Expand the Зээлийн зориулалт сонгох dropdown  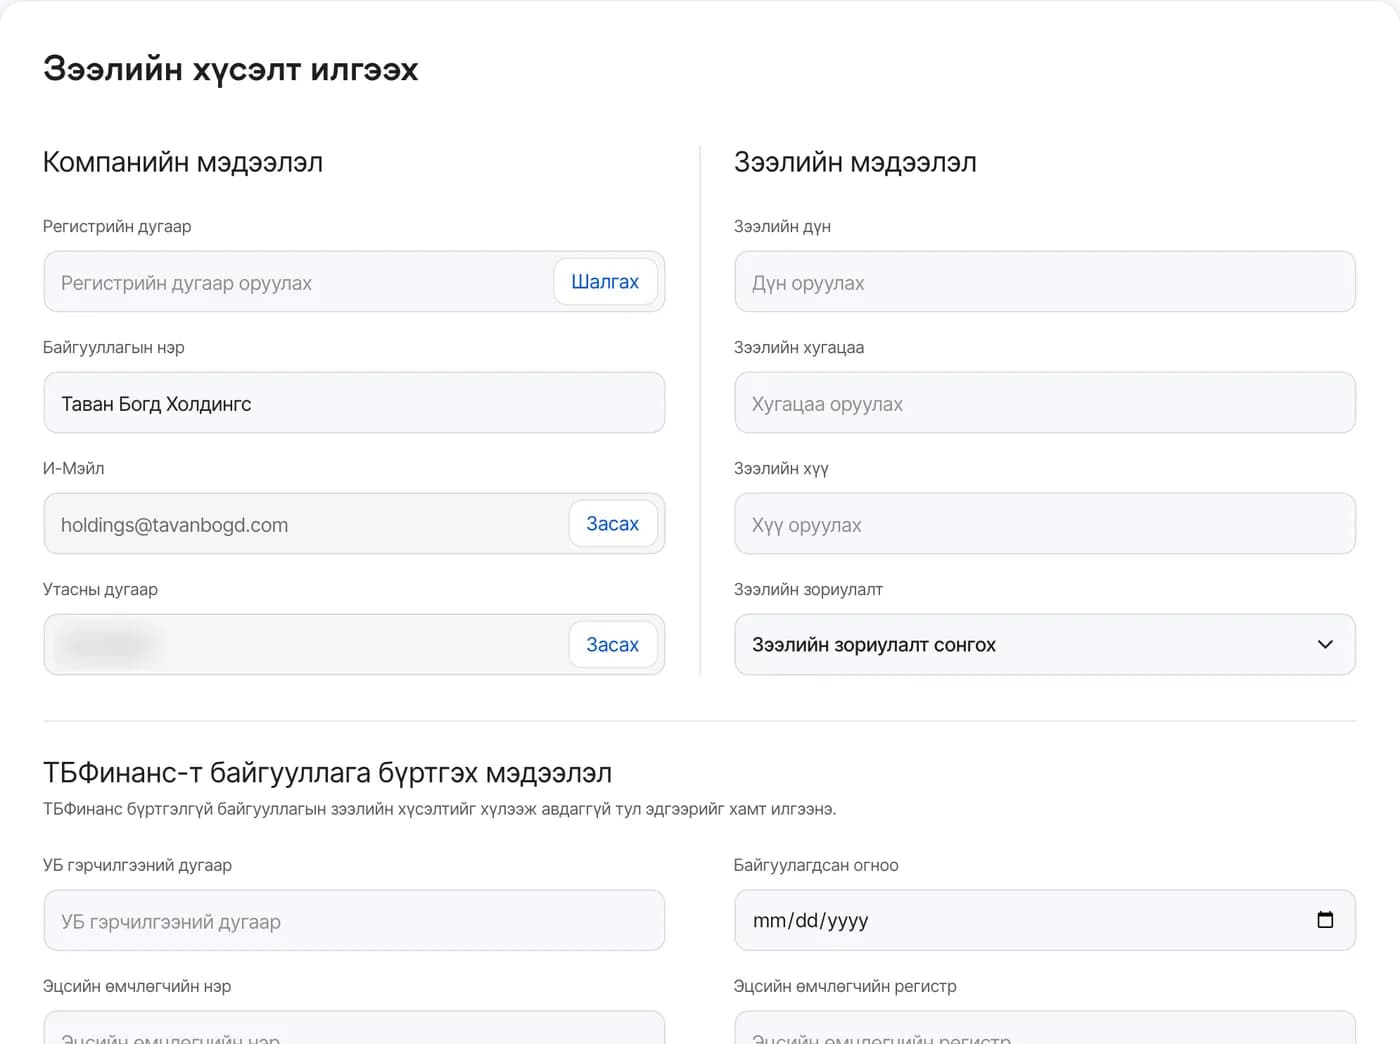tap(1045, 645)
